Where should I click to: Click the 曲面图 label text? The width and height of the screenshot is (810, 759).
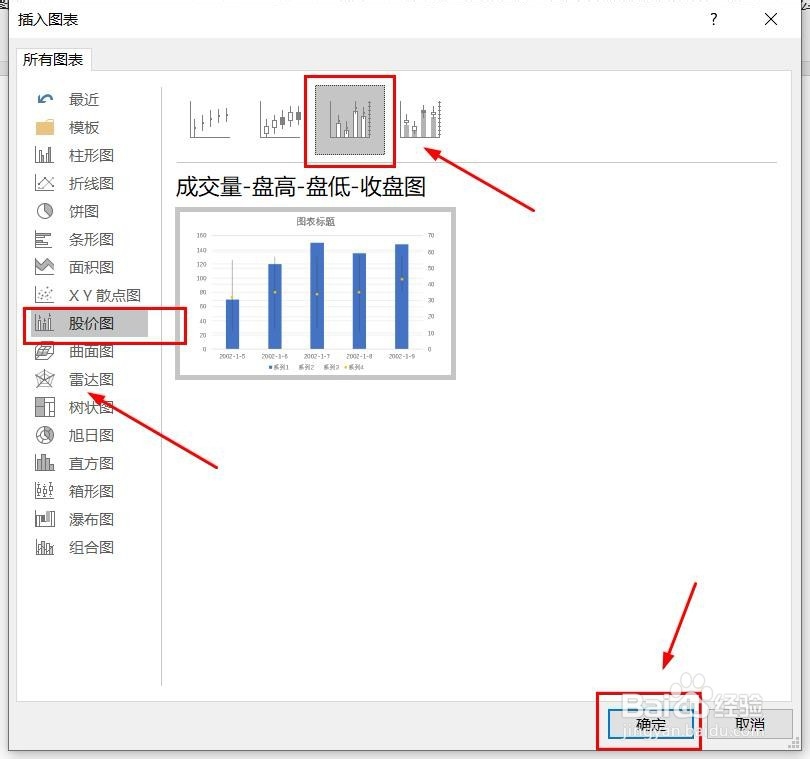(91, 351)
